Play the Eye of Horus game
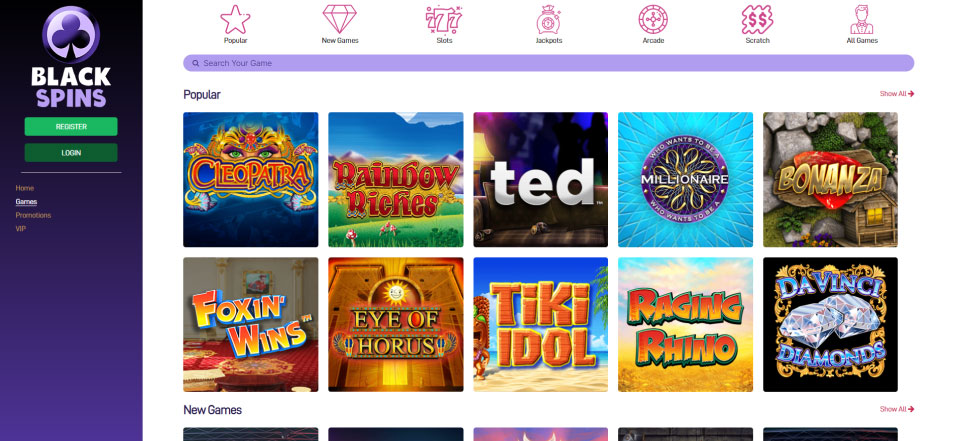This screenshot has height=441, width=954. click(x=395, y=324)
